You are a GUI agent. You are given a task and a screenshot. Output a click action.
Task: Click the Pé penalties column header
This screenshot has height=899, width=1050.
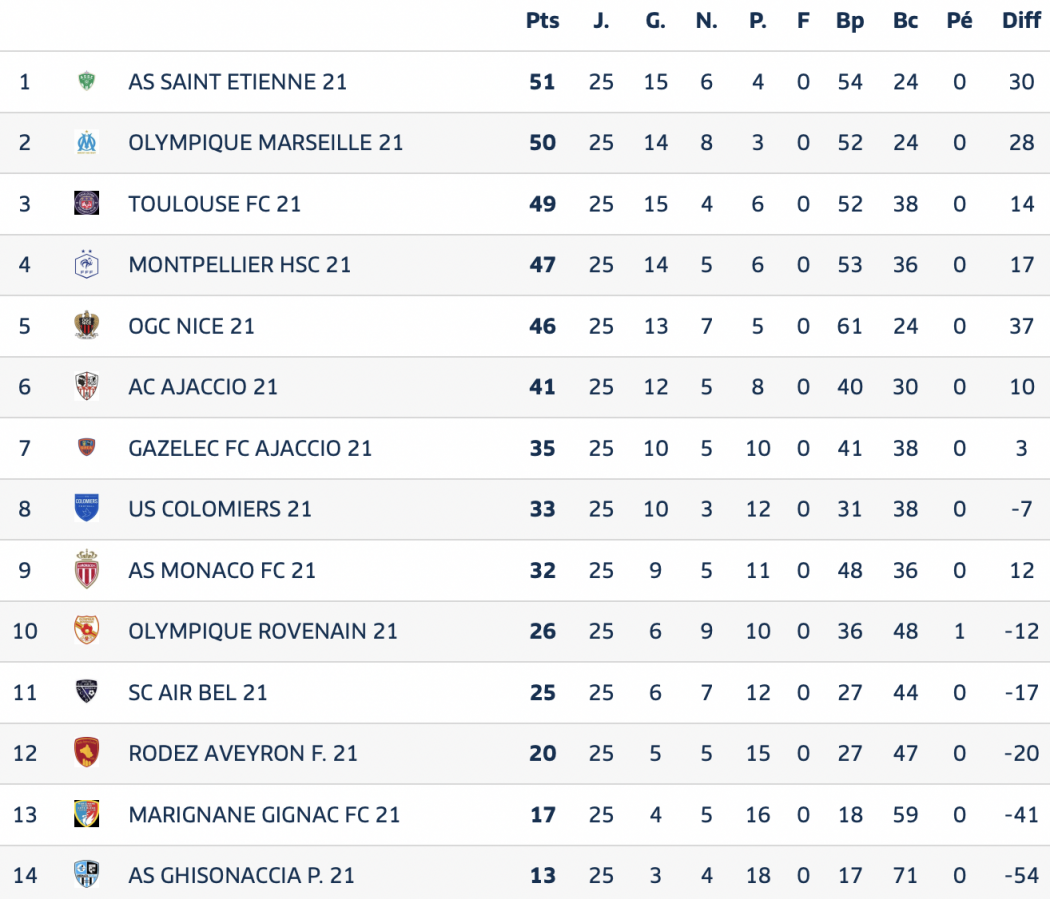[959, 20]
